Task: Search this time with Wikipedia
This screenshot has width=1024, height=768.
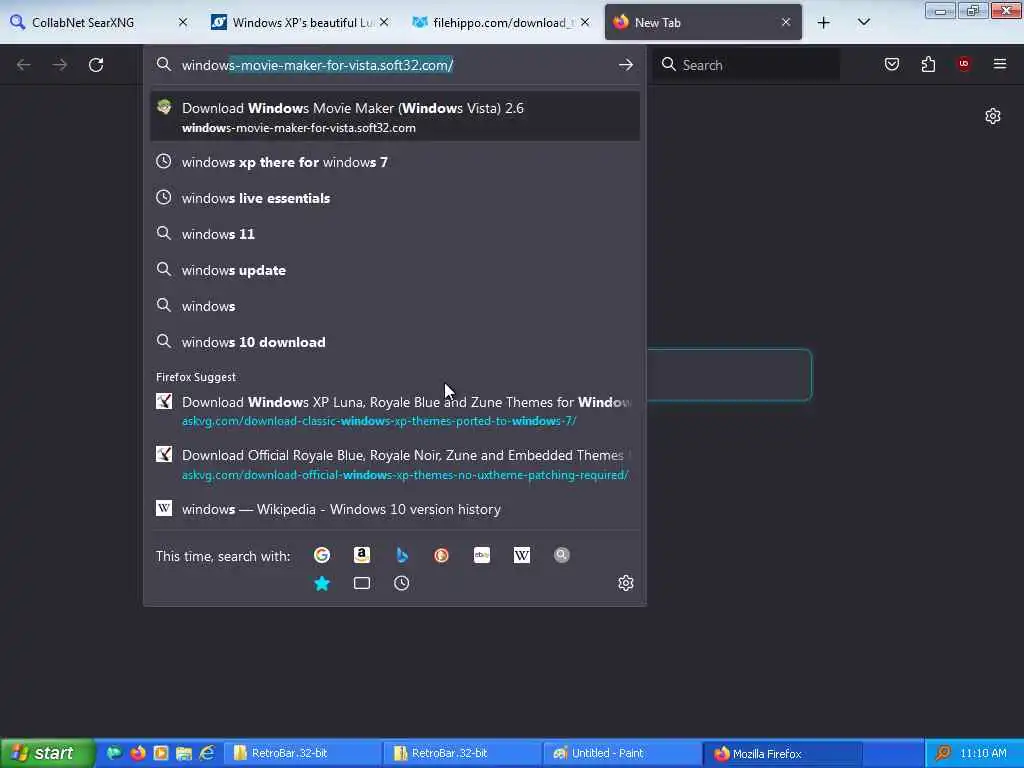Action: pos(522,555)
